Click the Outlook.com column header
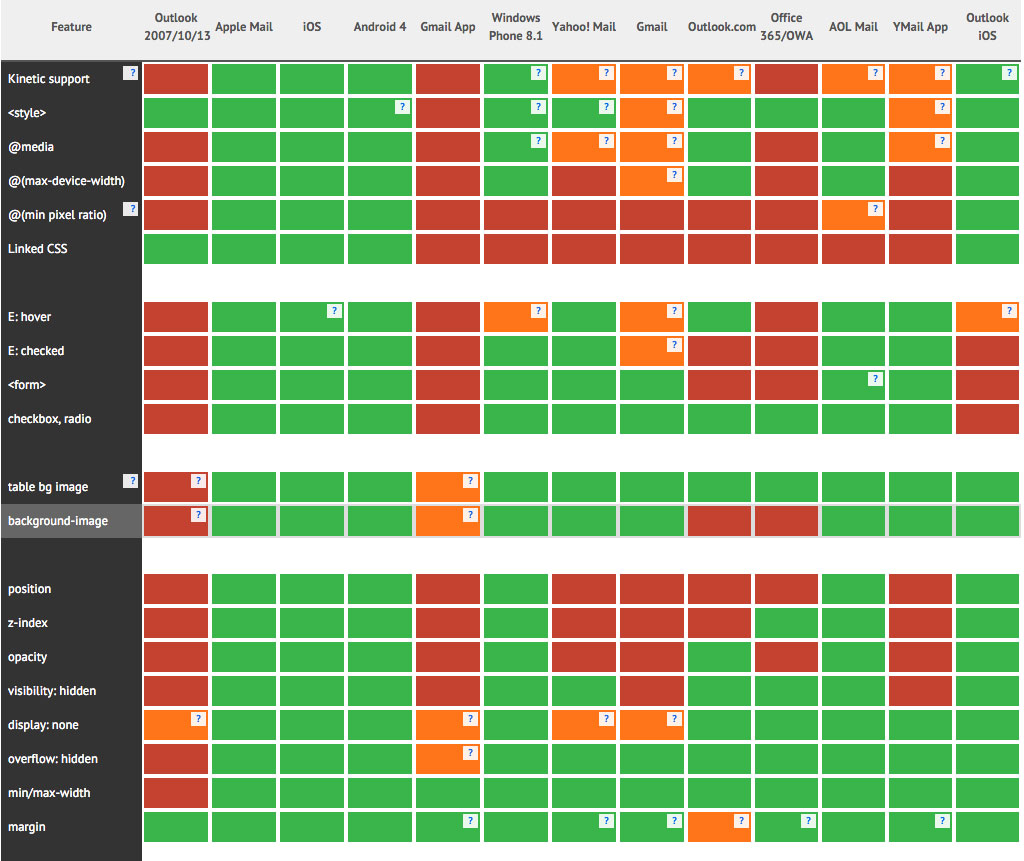Image resolution: width=1024 pixels, height=861 pixels. (722, 27)
